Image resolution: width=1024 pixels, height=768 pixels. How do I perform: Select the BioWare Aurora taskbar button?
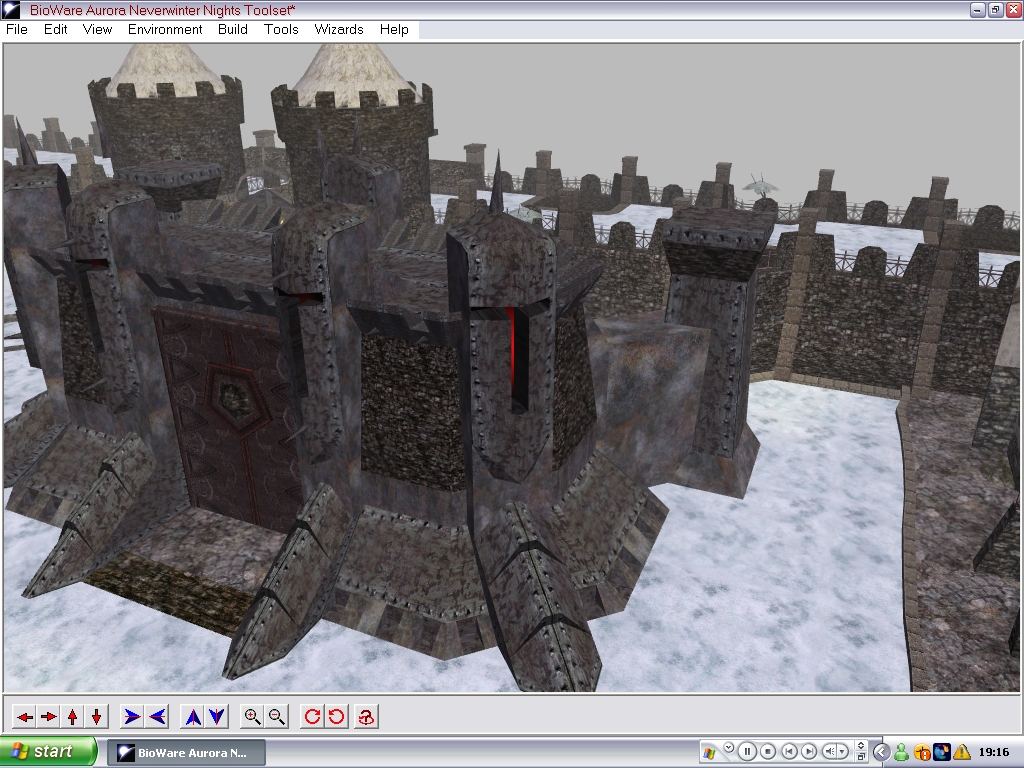pyautogui.click(x=182, y=752)
